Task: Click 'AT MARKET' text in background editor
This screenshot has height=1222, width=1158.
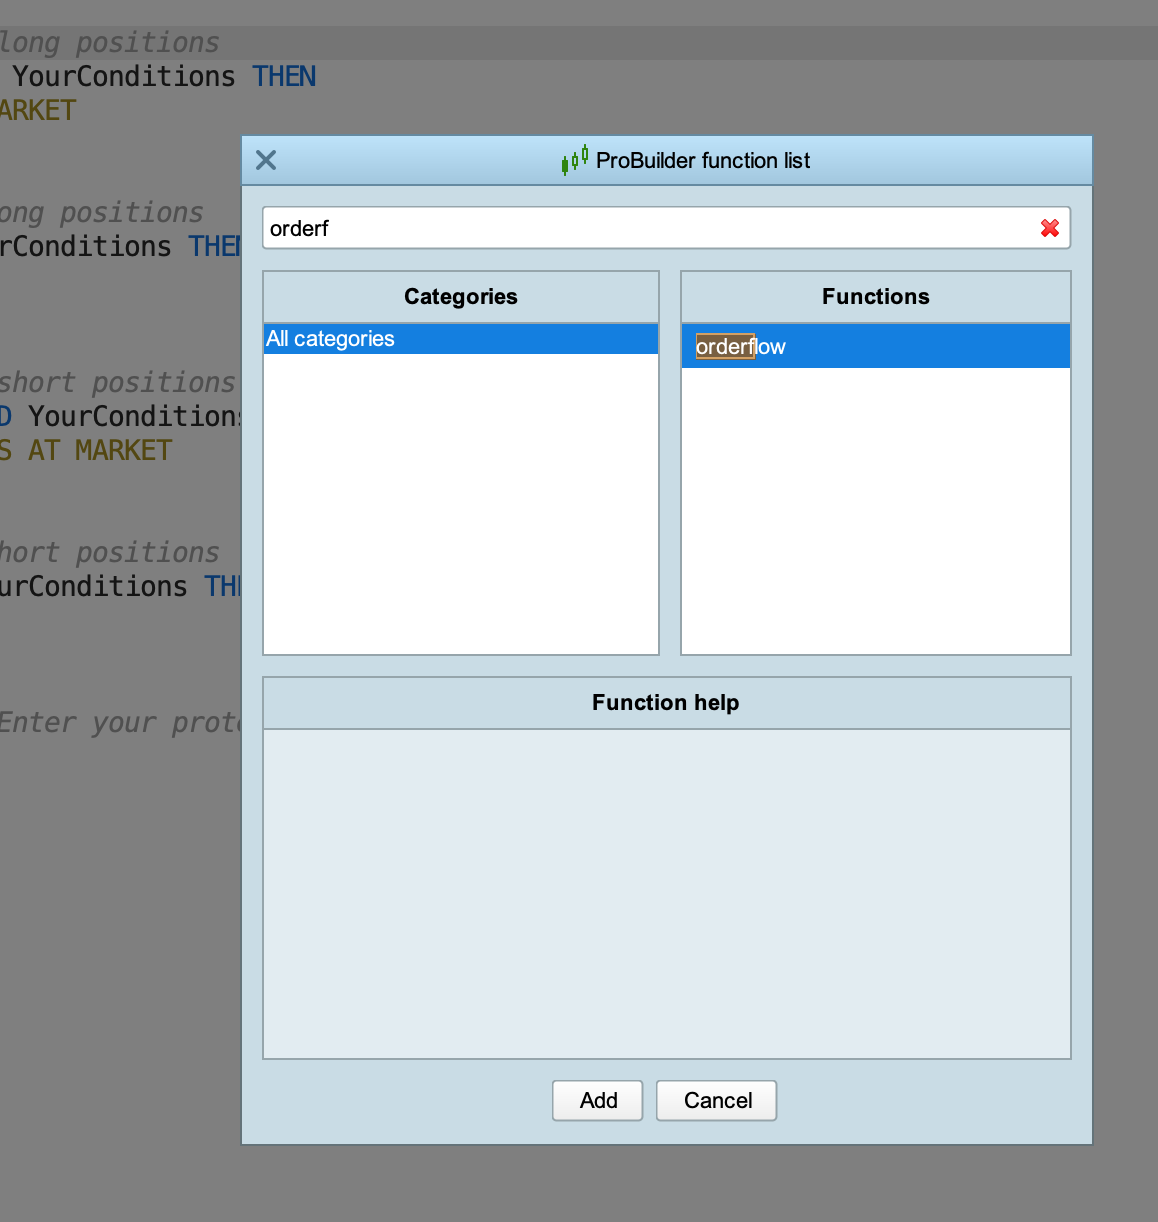Action: 100,450
